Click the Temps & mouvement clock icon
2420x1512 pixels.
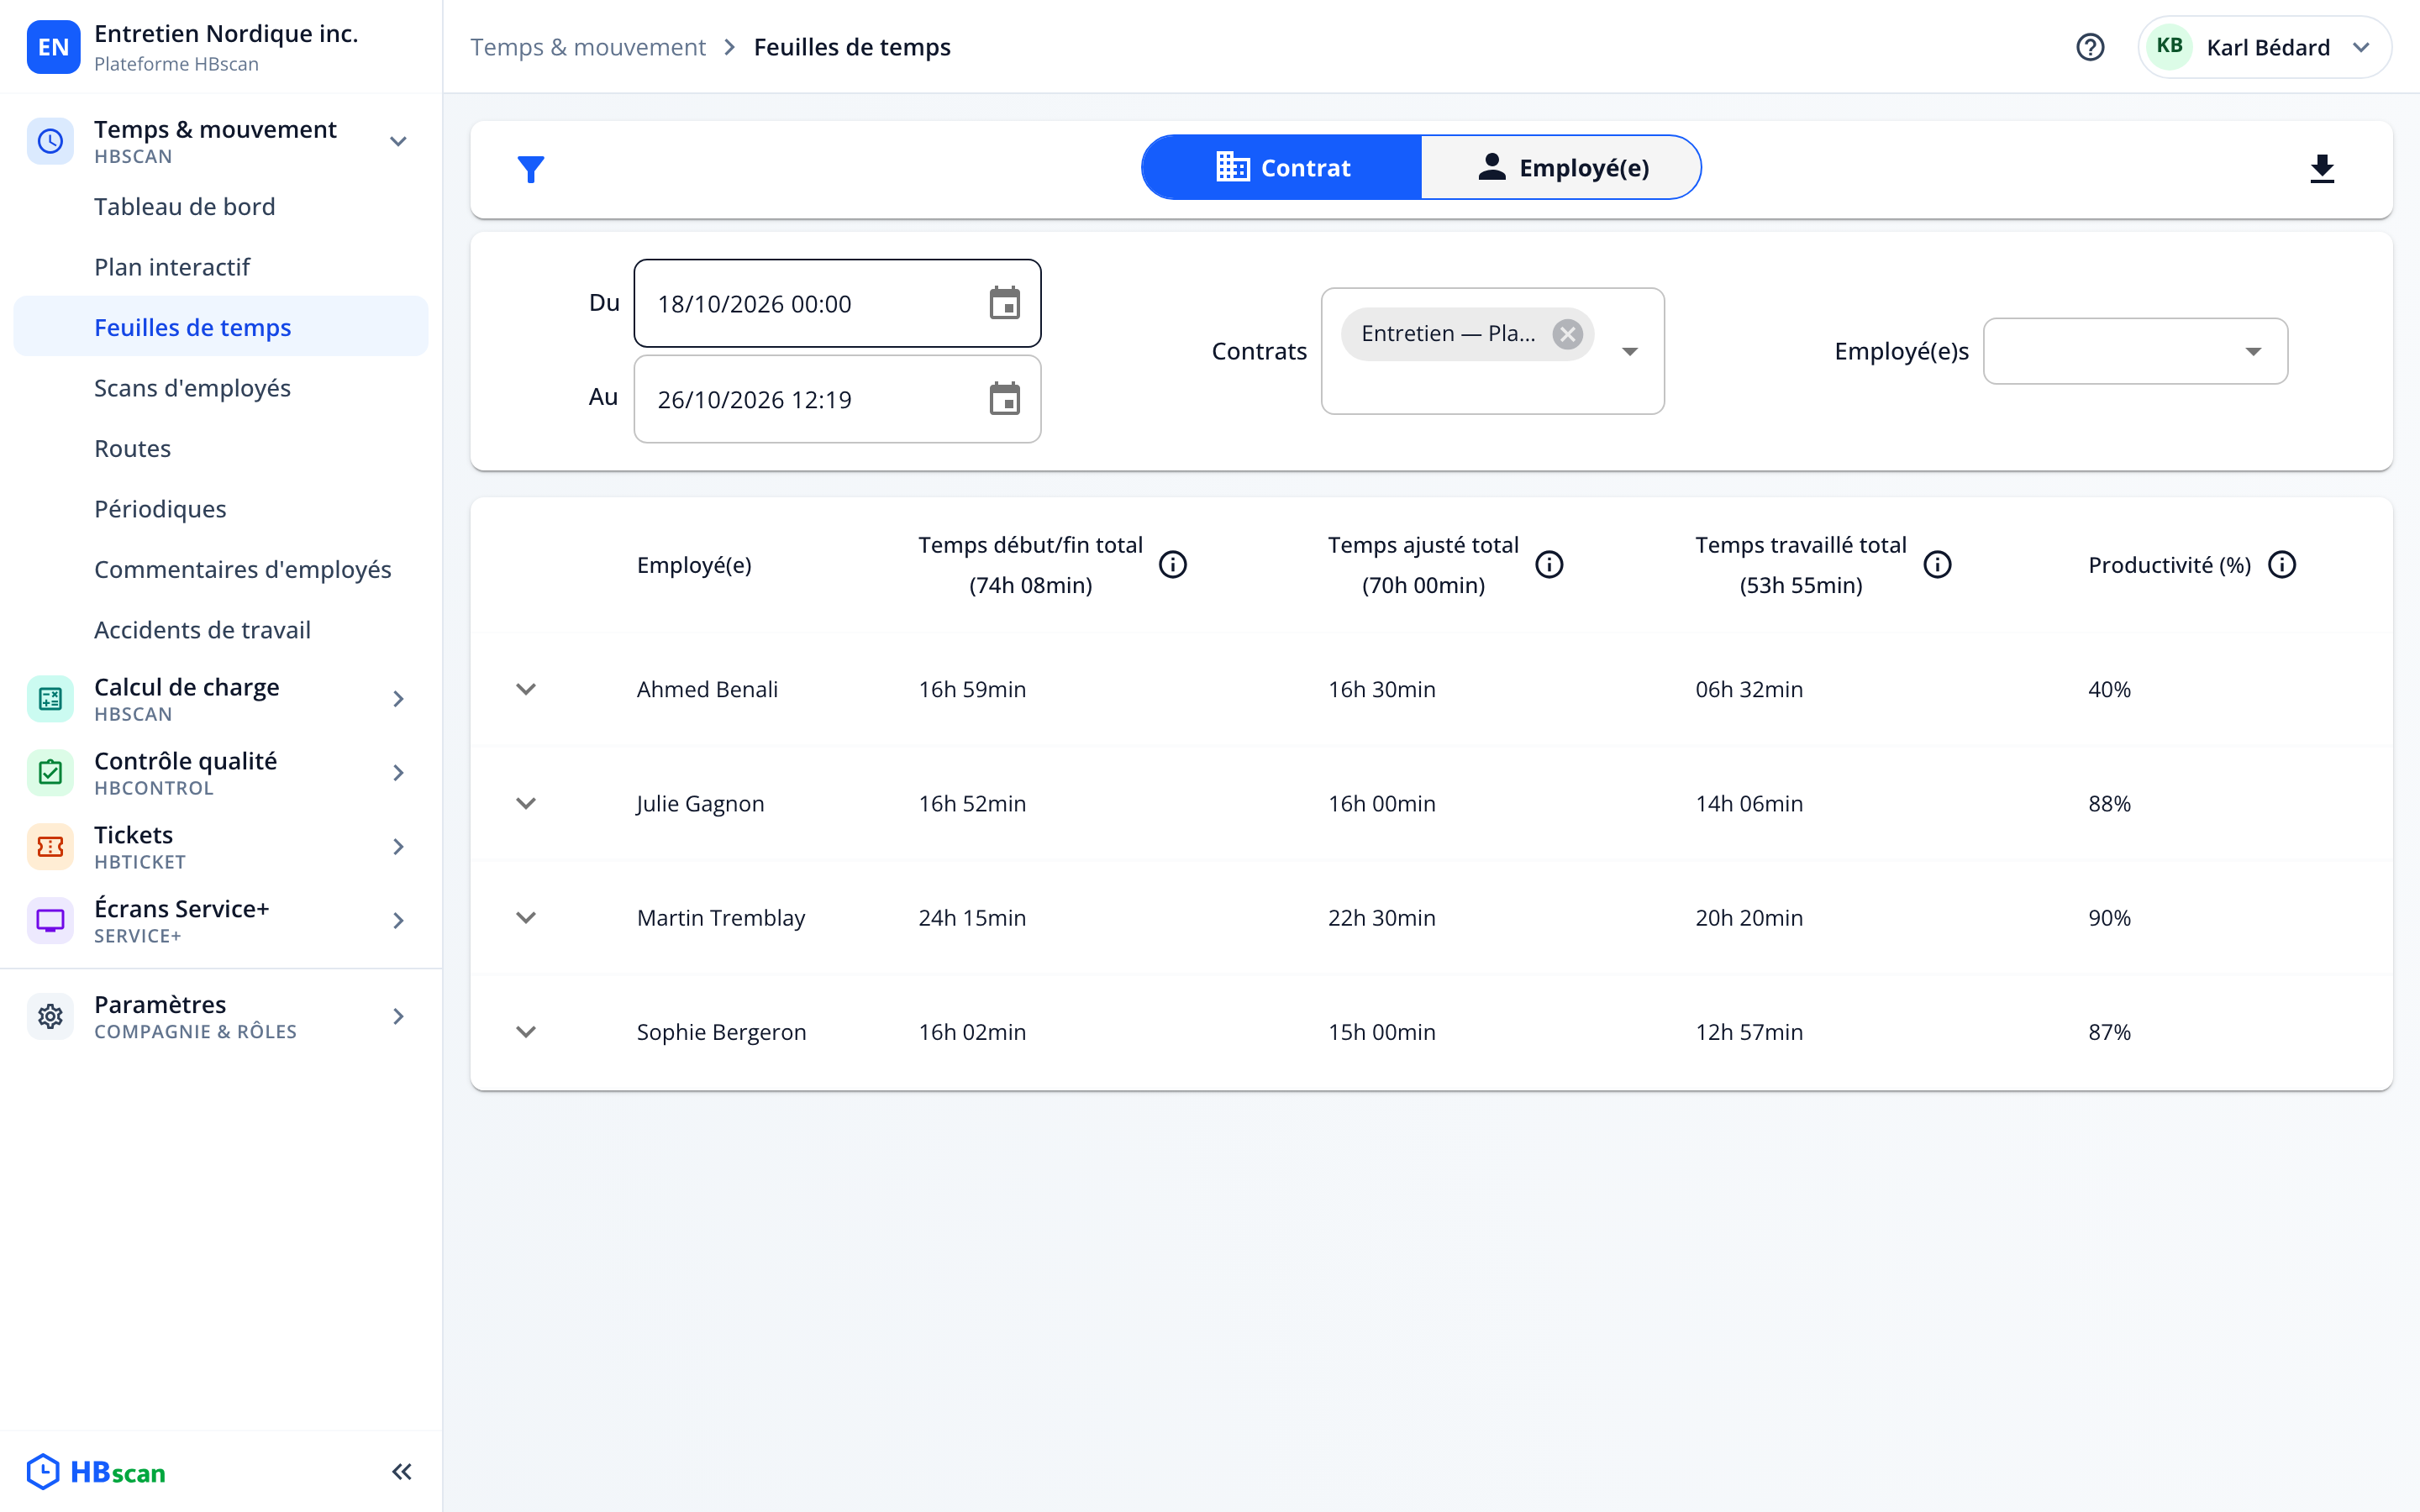click(x=50, y=141)
